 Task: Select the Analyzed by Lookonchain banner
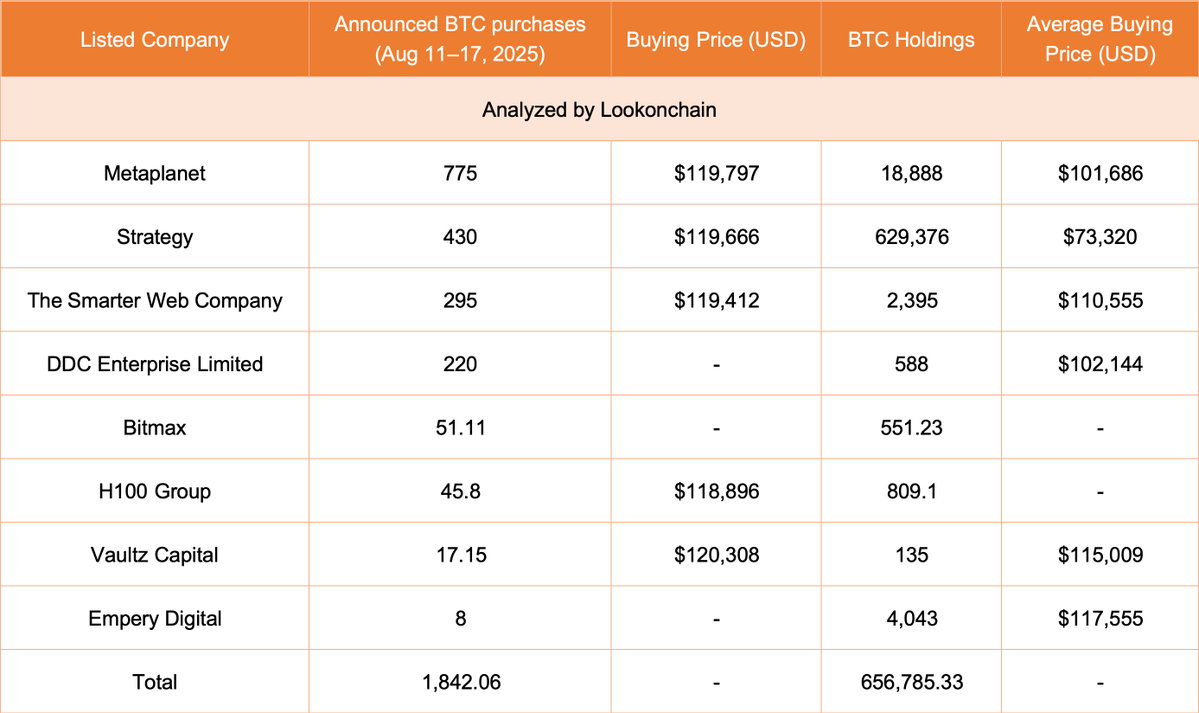click(600, 109)
